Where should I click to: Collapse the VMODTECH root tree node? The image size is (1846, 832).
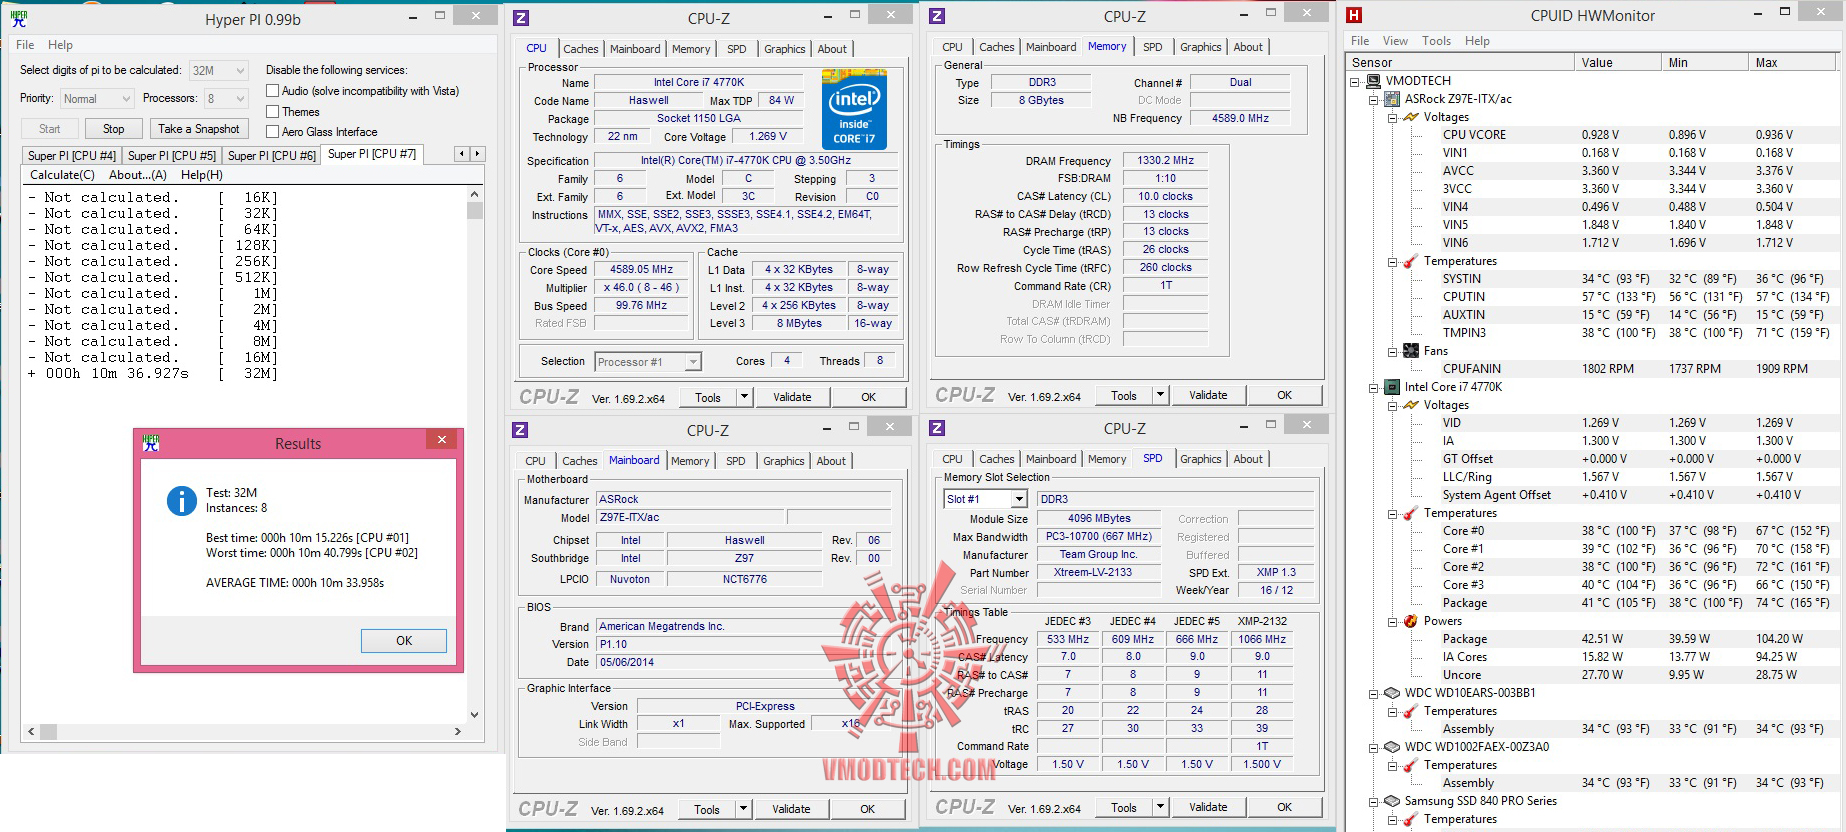[x=1356, y=81]
